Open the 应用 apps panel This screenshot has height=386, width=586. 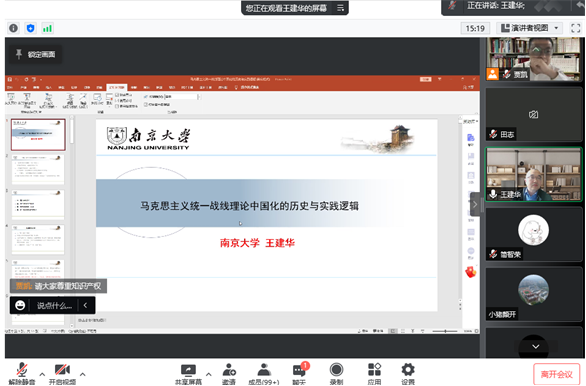point(374,373)
